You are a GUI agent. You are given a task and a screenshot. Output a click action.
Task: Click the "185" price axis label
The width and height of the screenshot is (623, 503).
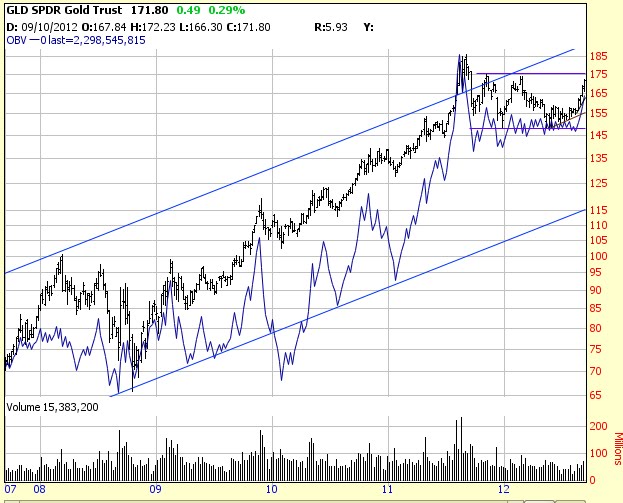click(x=598, y=56)
